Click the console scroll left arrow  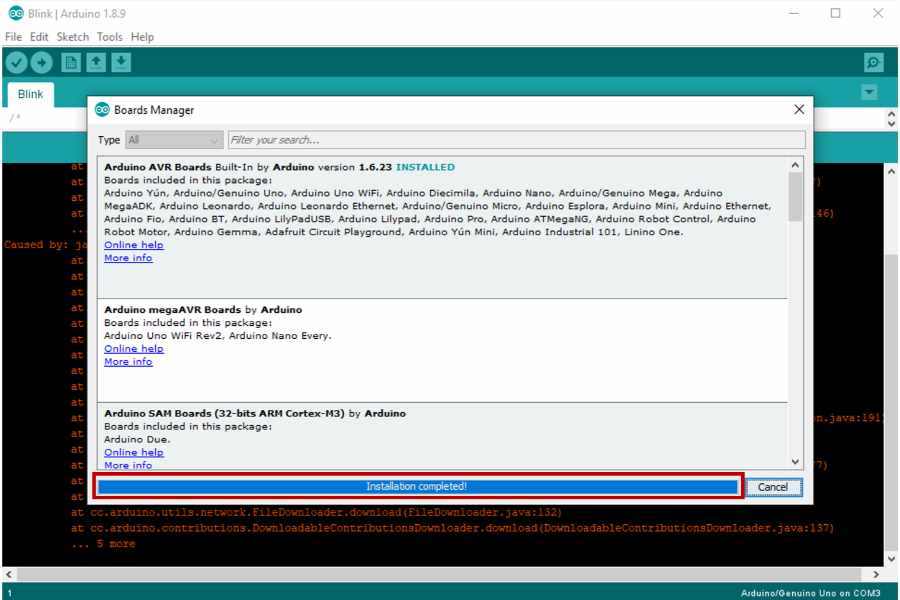click(9, 574)
